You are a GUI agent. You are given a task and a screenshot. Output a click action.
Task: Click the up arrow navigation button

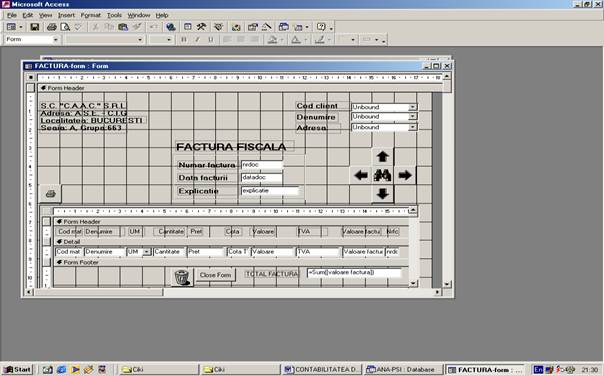[x=383, y=157]
